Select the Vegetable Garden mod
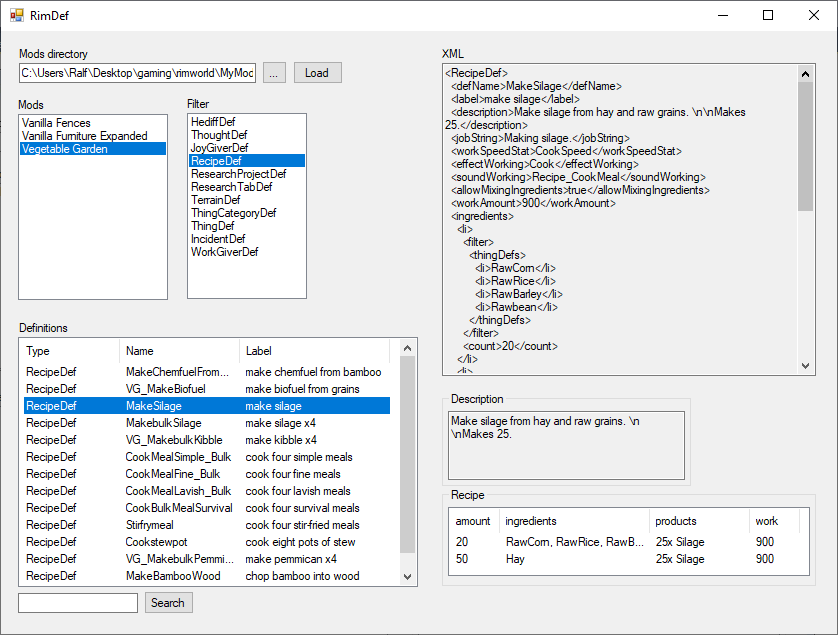The image size is (838, 635). 93,149
